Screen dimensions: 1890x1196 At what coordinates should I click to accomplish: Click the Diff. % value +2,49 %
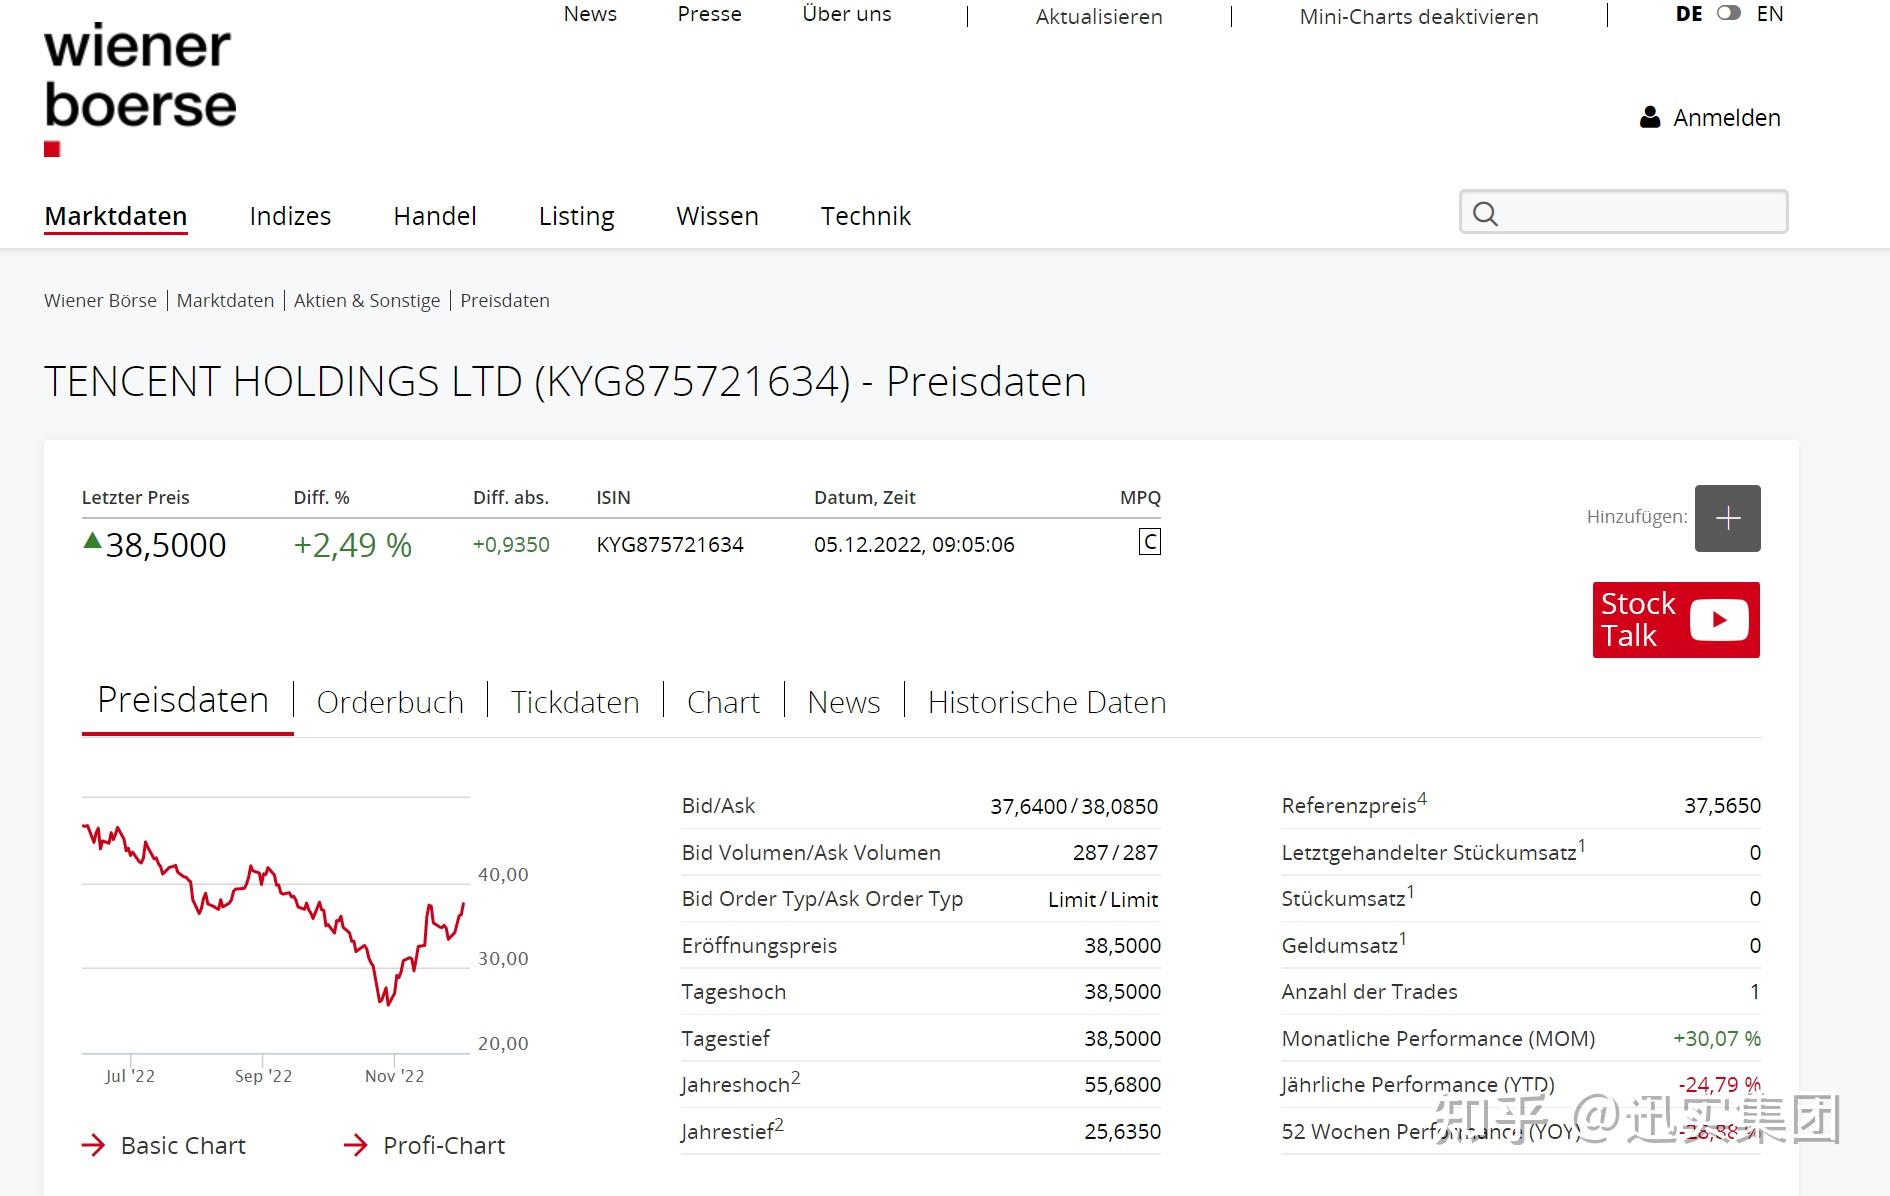[353, 545]
